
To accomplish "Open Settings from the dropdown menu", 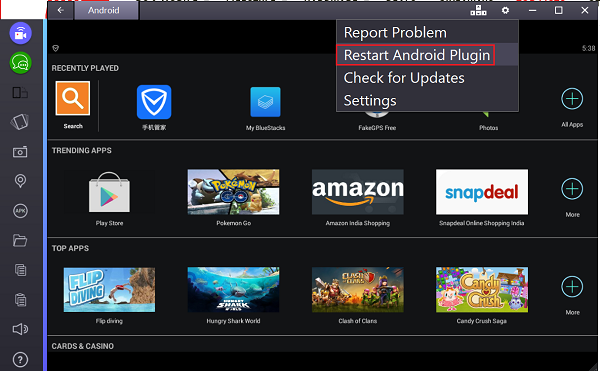I will [x=427, y=101].
